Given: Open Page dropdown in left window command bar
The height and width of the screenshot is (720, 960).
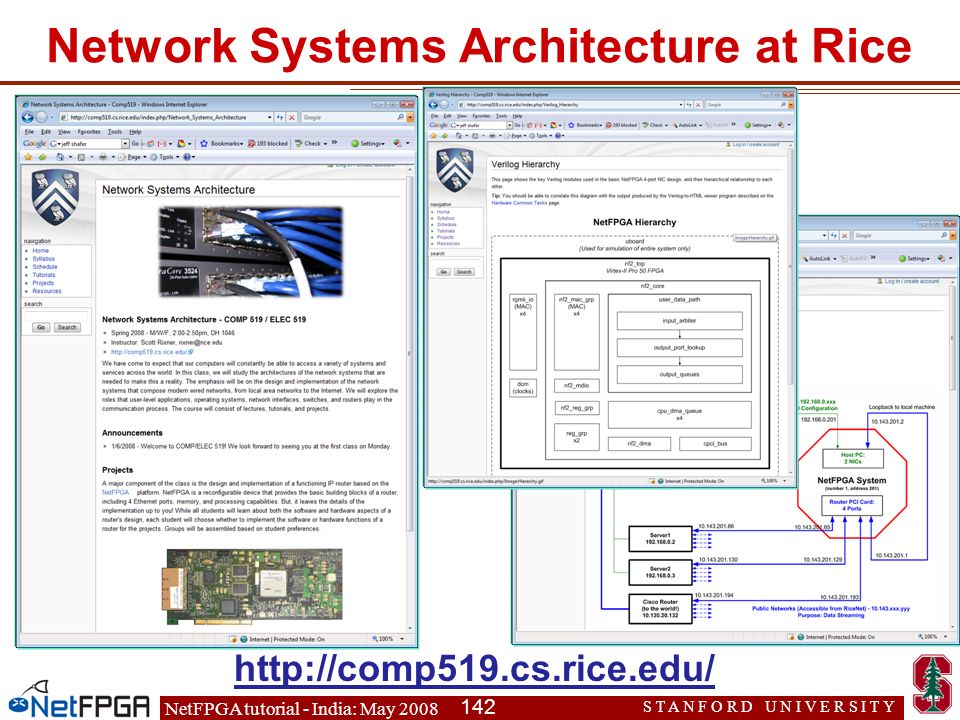Looking at the screenshot, I should coord(134,157).
